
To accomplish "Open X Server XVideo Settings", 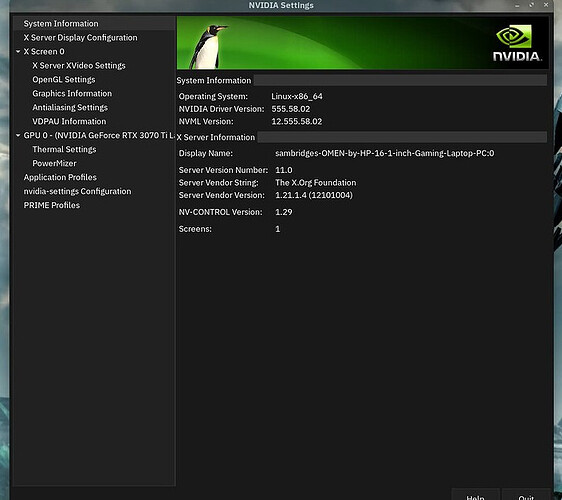I will (x=79, y=66).
